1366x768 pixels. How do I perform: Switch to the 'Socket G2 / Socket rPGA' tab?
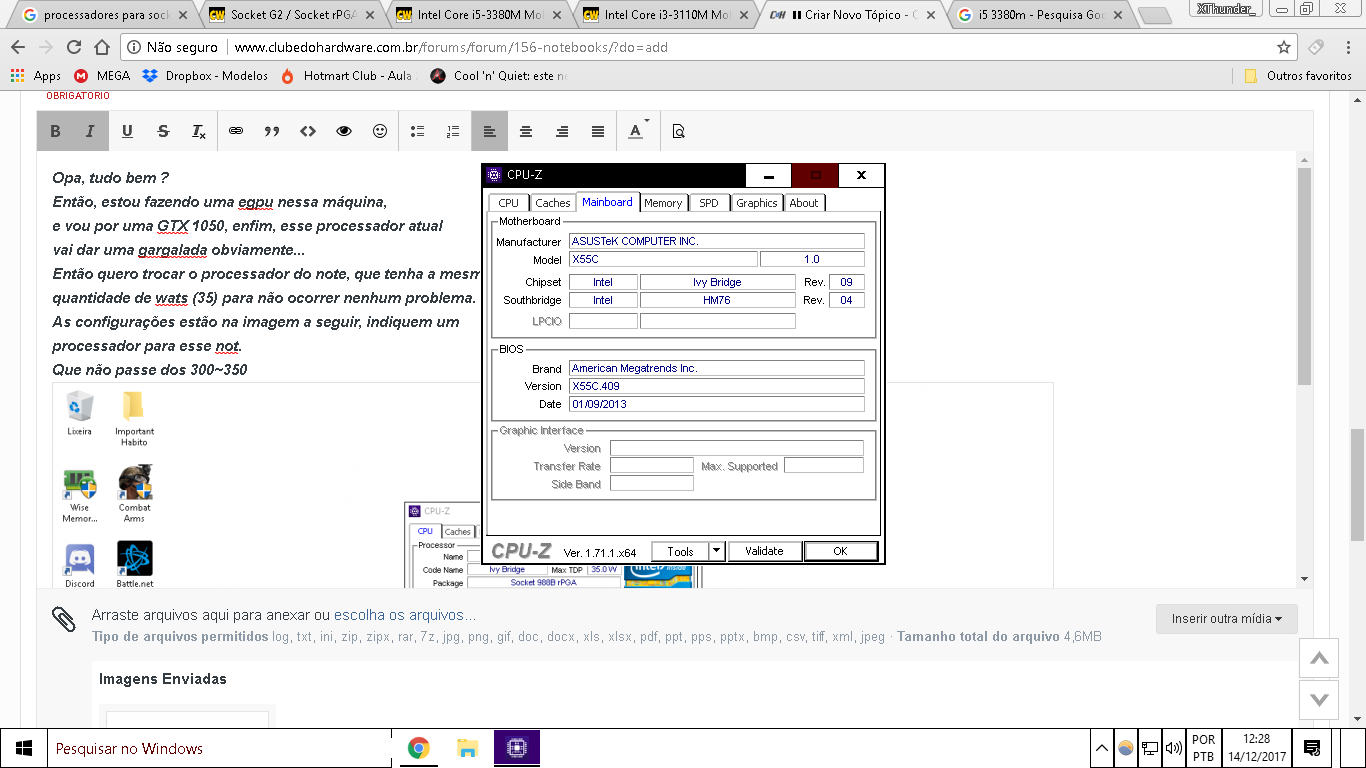click(x=290, y=15)
